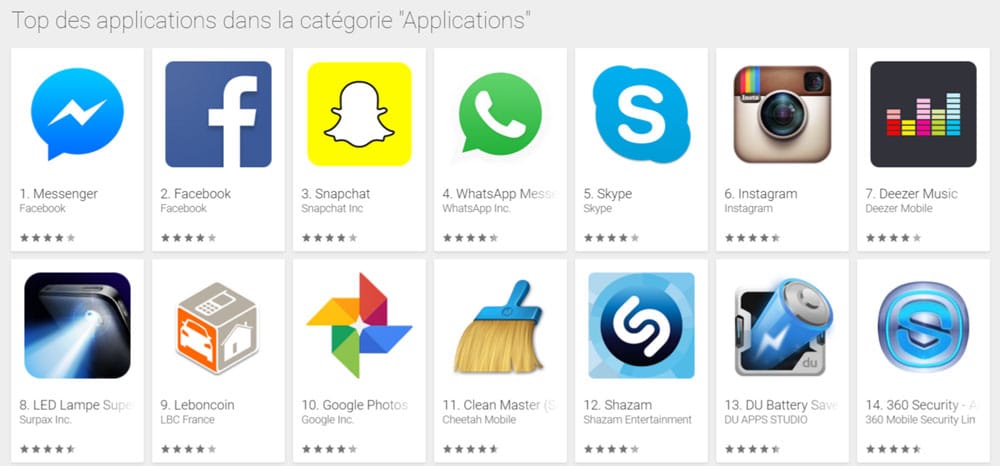Open the LED Lampe flashlight icon
This screenshot has width=1000, height=466.
click(77, 326)
